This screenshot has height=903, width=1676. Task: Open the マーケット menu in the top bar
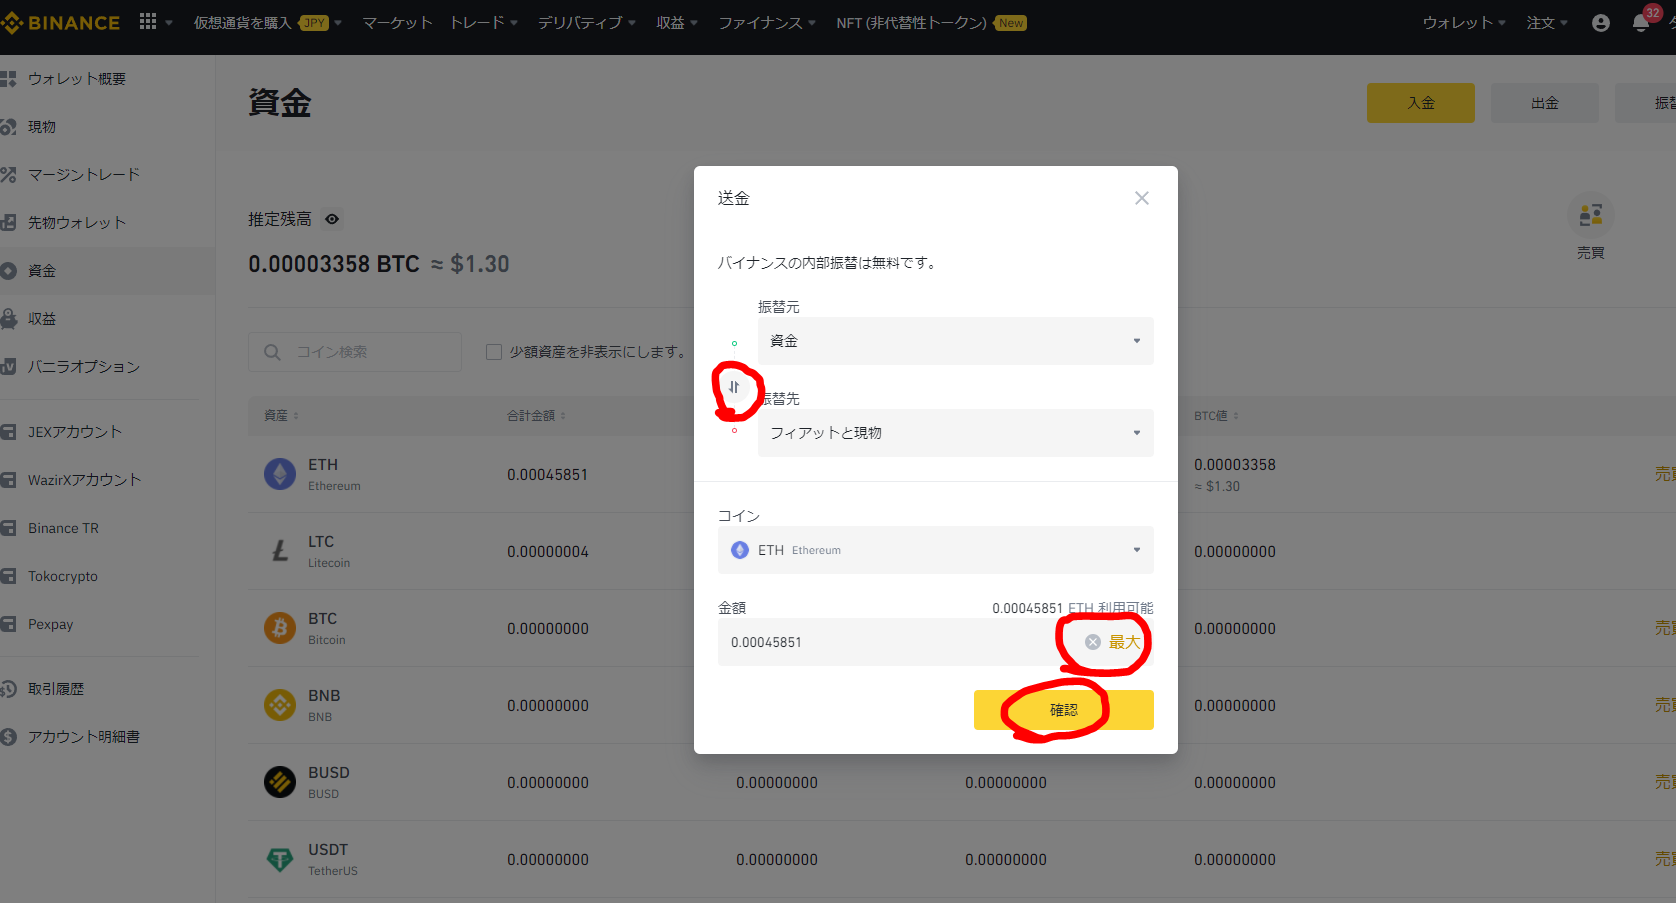coord(396,22)
